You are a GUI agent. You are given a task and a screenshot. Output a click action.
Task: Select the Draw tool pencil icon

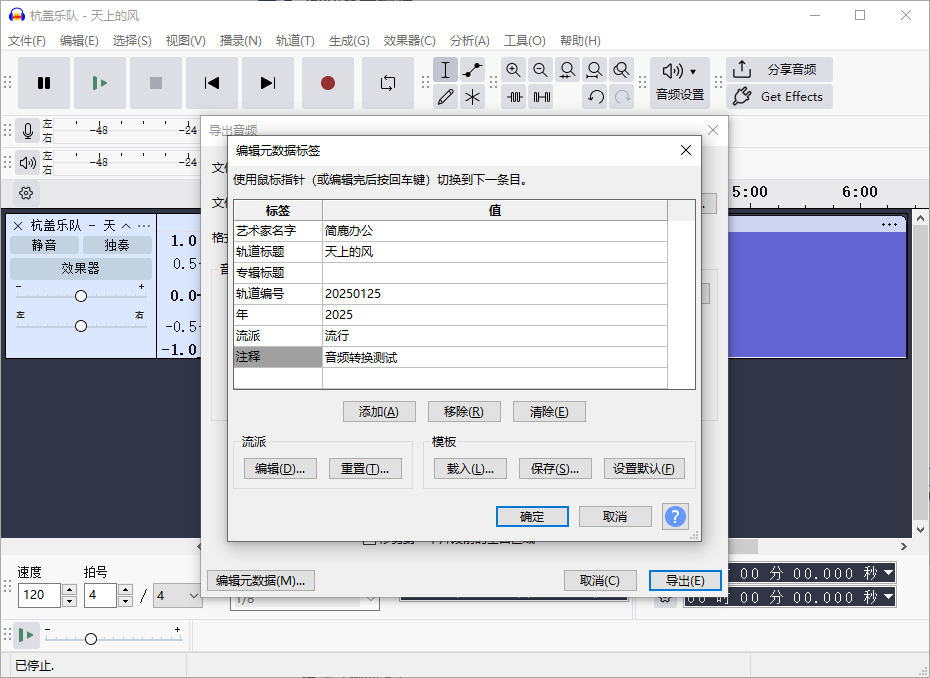click(x=445, y=97)
